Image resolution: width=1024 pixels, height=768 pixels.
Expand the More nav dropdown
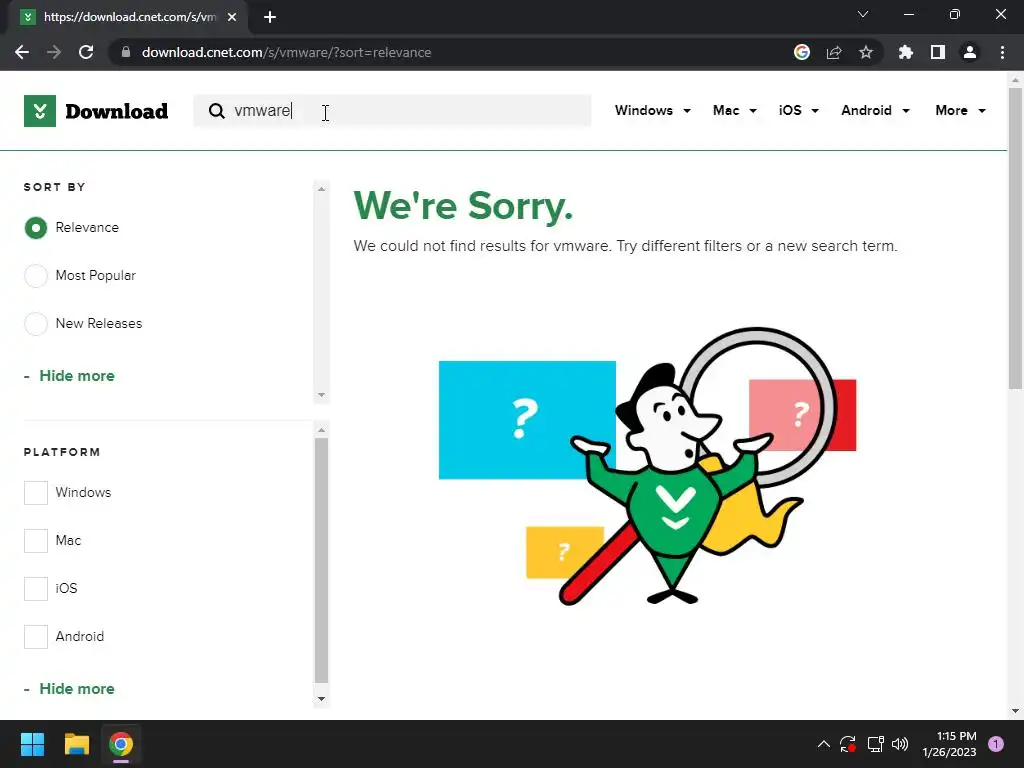[x=960, y=110]
